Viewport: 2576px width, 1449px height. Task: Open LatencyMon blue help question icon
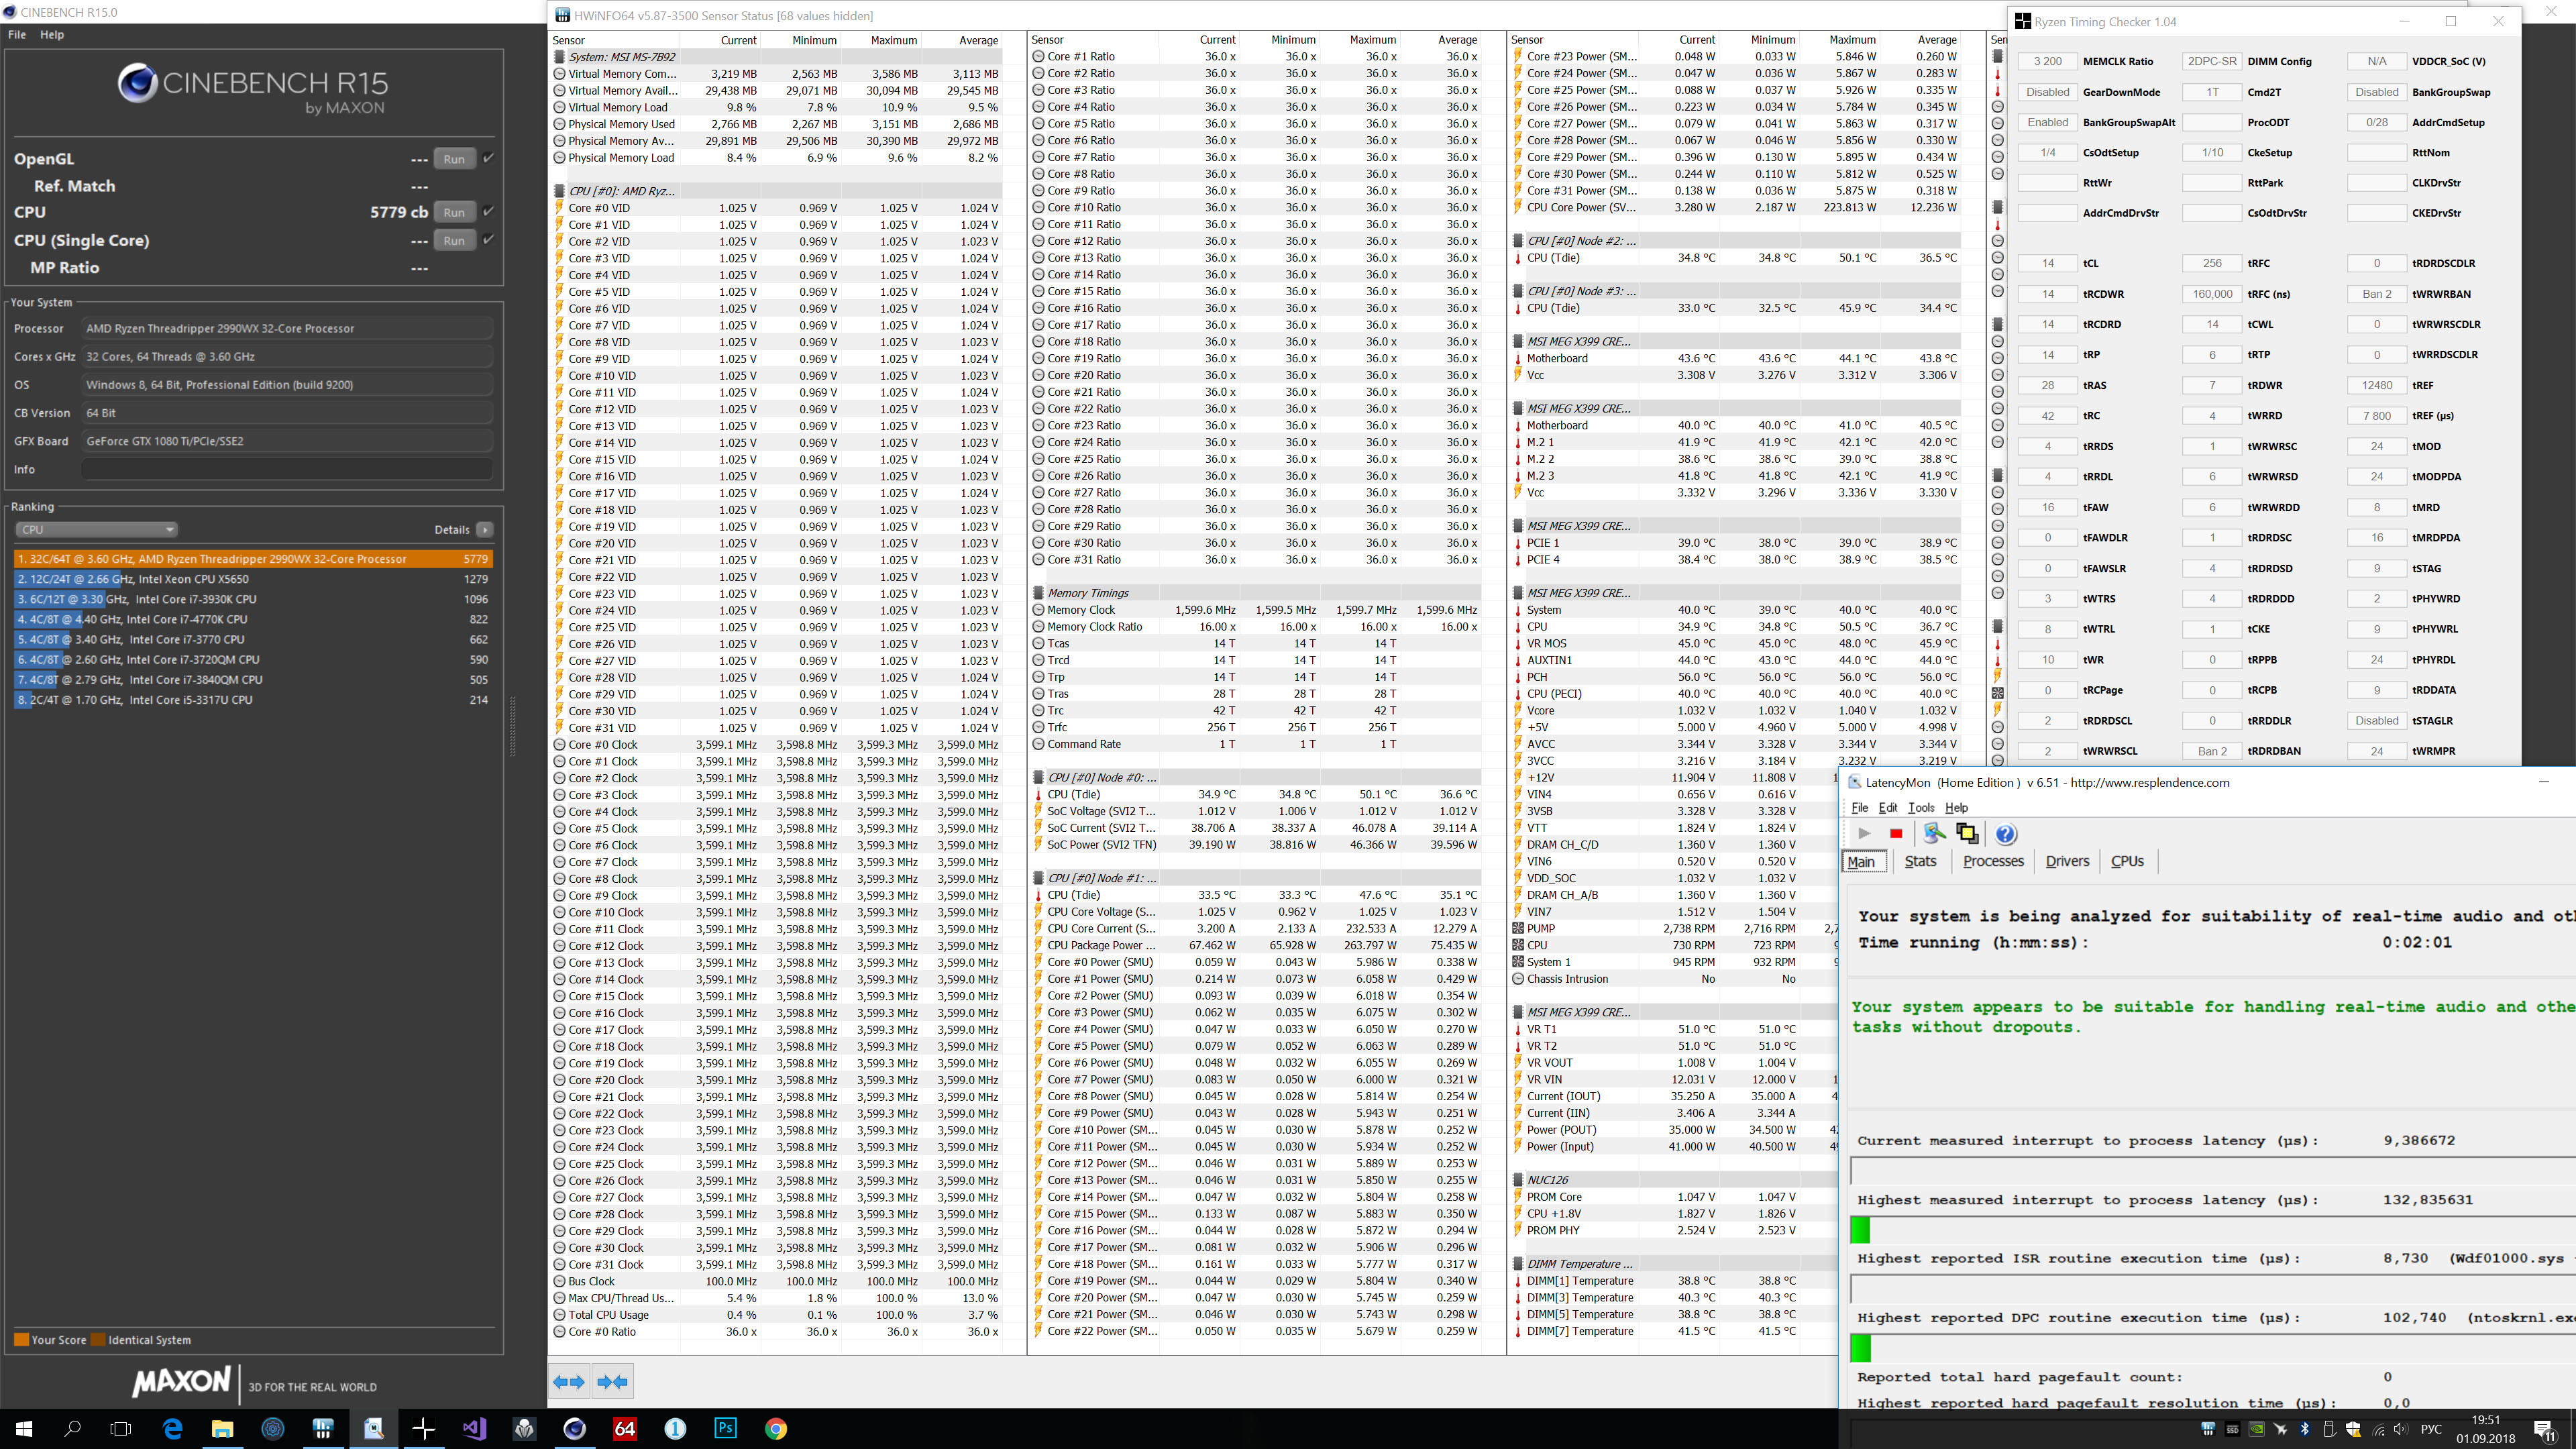(x=2006, y=833)
